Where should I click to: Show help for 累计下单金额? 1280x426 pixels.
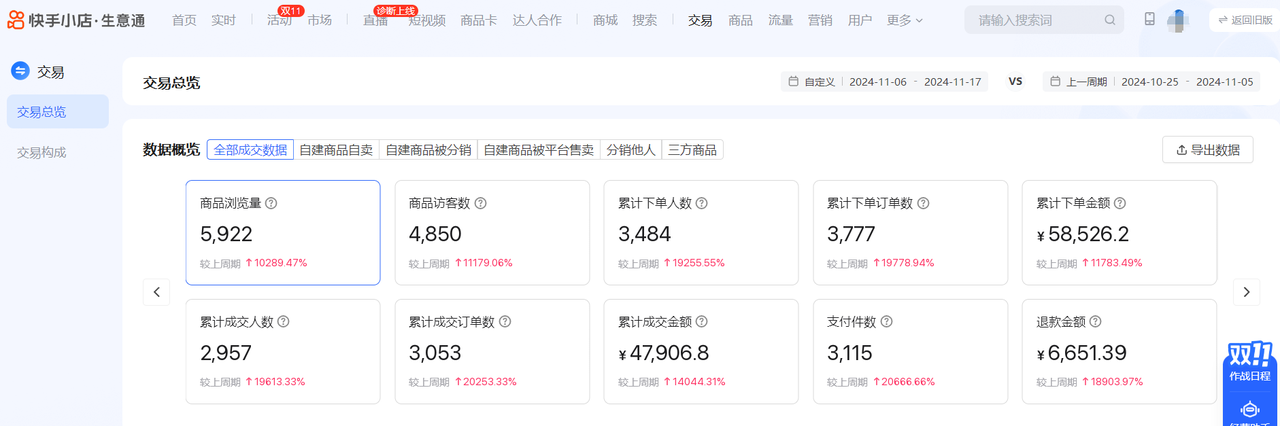pyautogui.click(x=1119, y=203)
